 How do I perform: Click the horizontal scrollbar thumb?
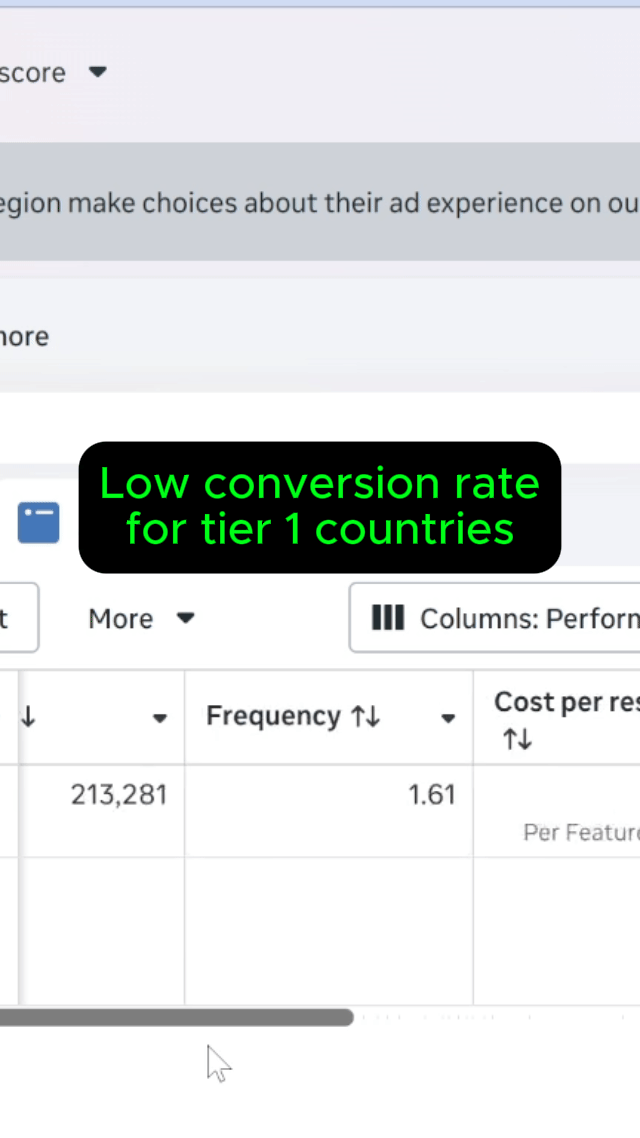point(175,1017)
